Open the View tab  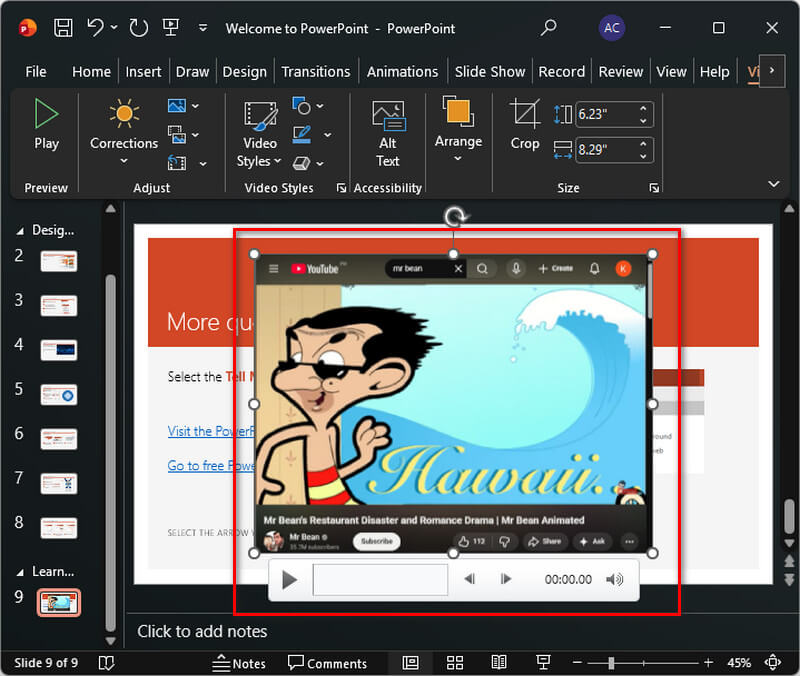point(671,71)
